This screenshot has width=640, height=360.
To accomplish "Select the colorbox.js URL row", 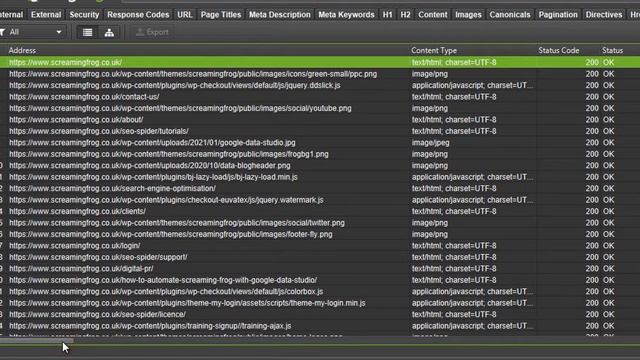I will (x=320, y=291).
